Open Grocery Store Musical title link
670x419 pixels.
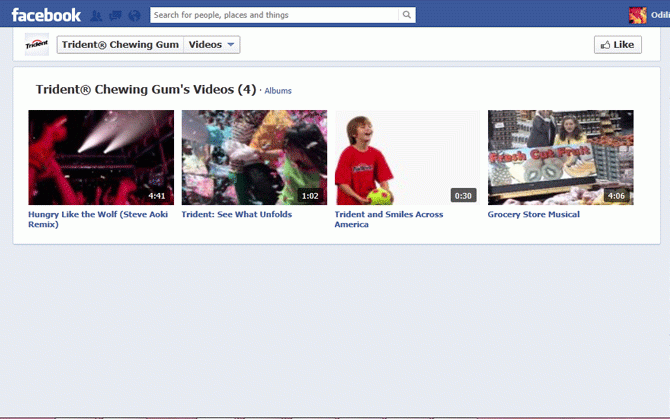tap(534, 214)
